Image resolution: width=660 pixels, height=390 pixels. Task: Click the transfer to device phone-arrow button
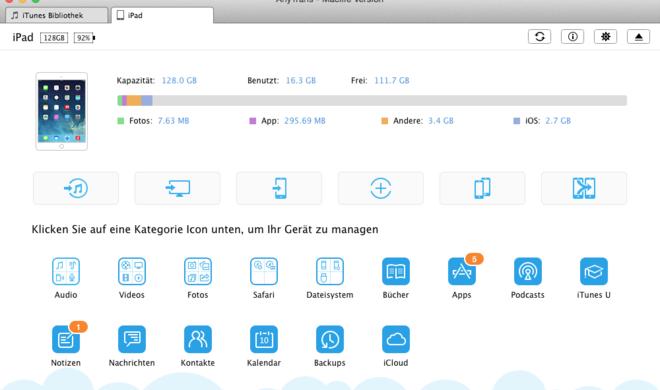click(279, 188)
